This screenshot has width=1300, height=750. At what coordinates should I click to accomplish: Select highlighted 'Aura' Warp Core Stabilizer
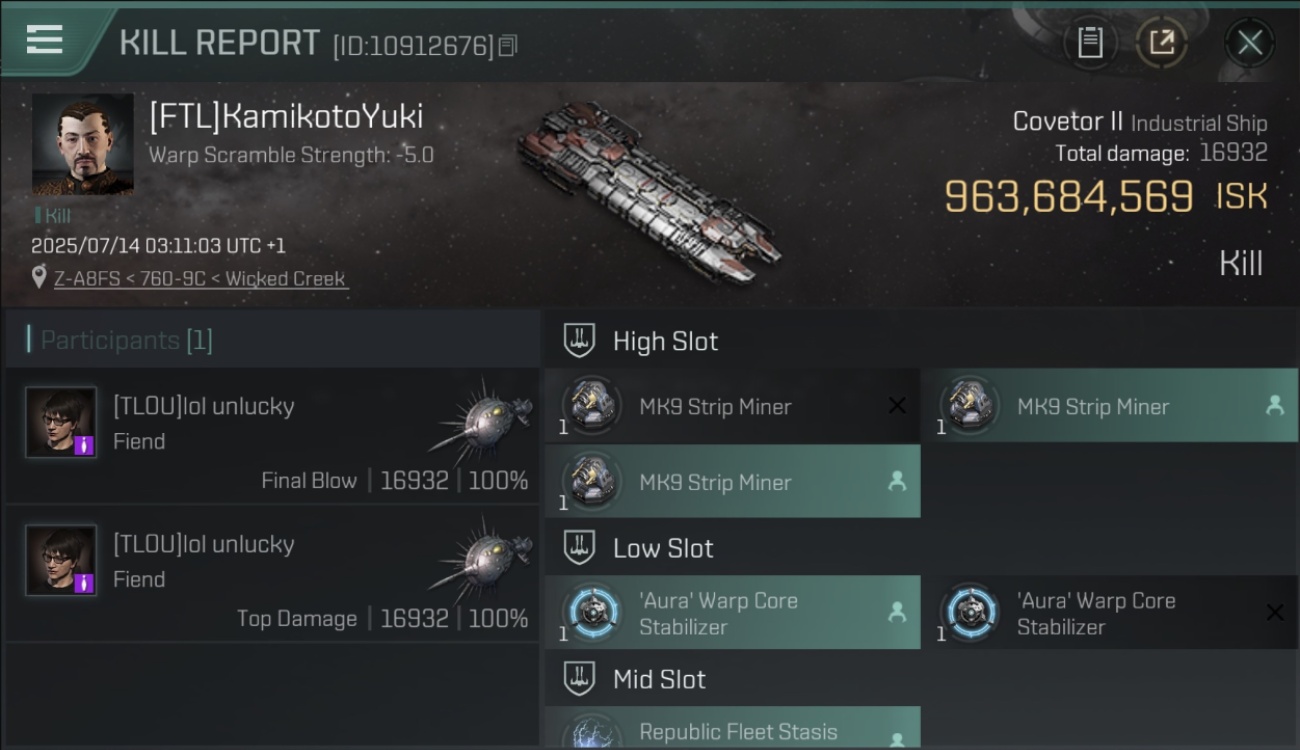pyautogui.click(x=732, y=613)
